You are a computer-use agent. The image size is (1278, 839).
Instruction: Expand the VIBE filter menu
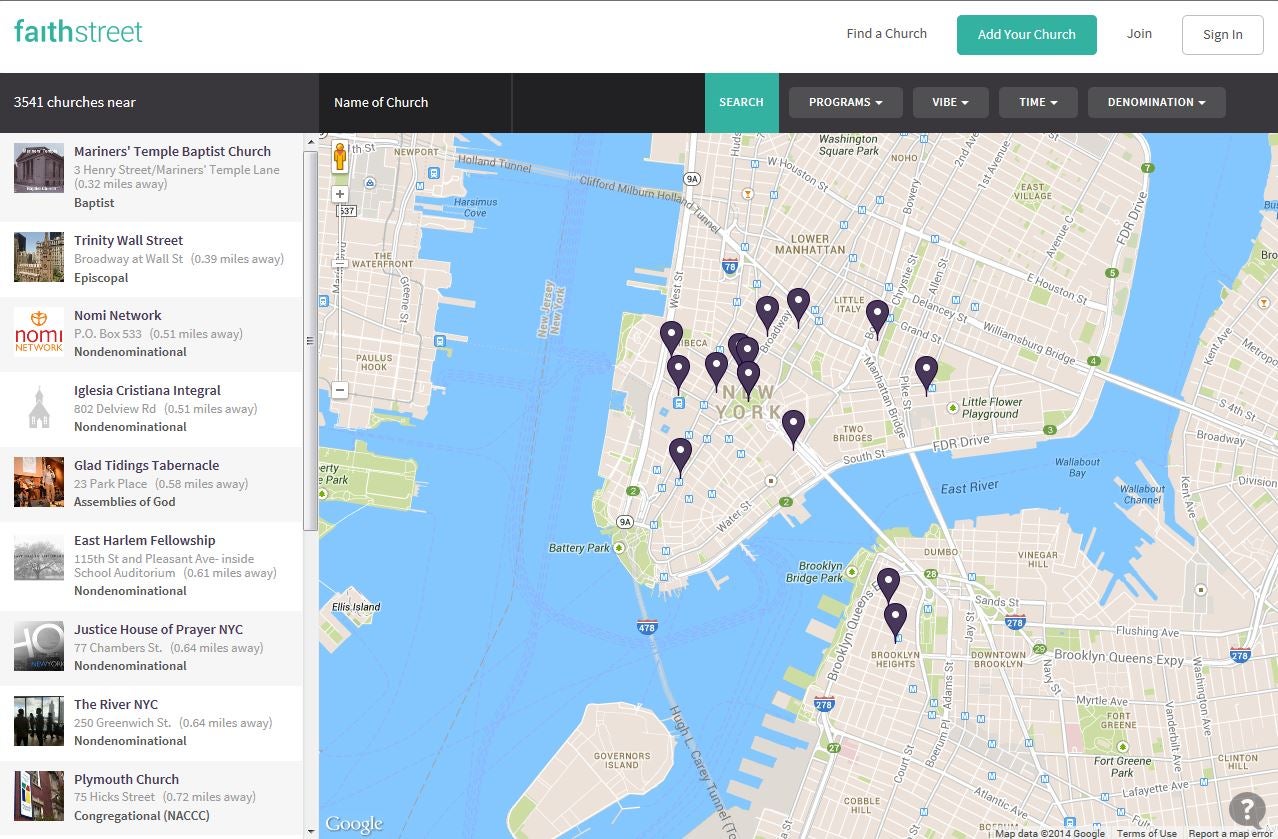(949, 101)
